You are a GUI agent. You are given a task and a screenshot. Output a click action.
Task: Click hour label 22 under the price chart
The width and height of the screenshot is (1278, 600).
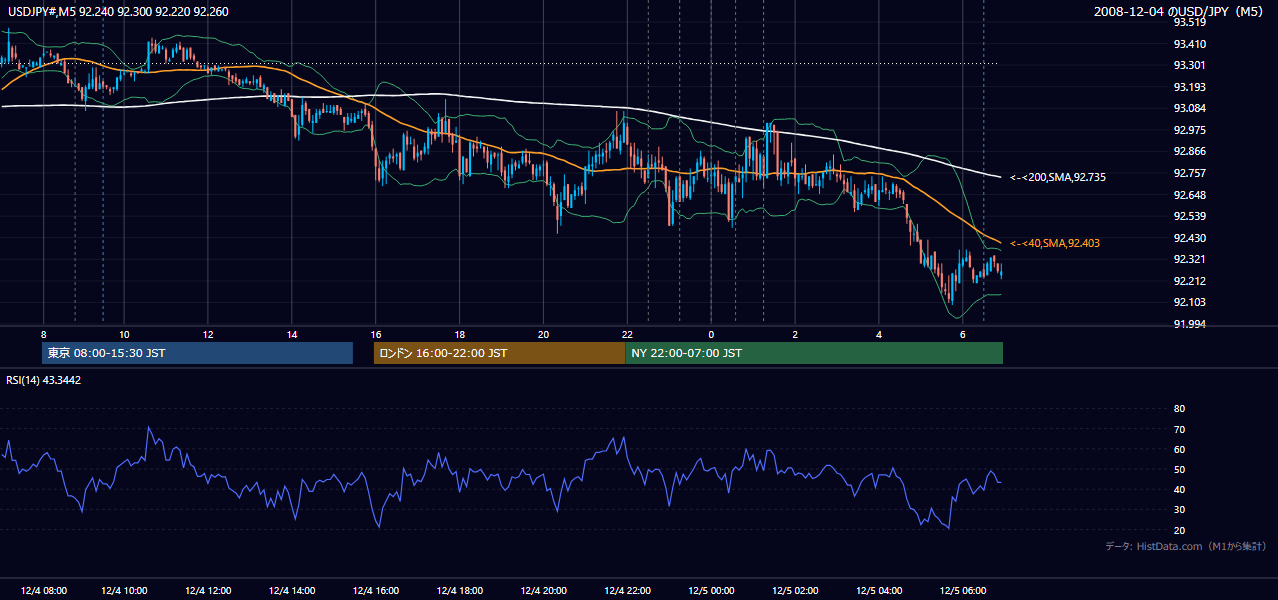click(627, 334)
